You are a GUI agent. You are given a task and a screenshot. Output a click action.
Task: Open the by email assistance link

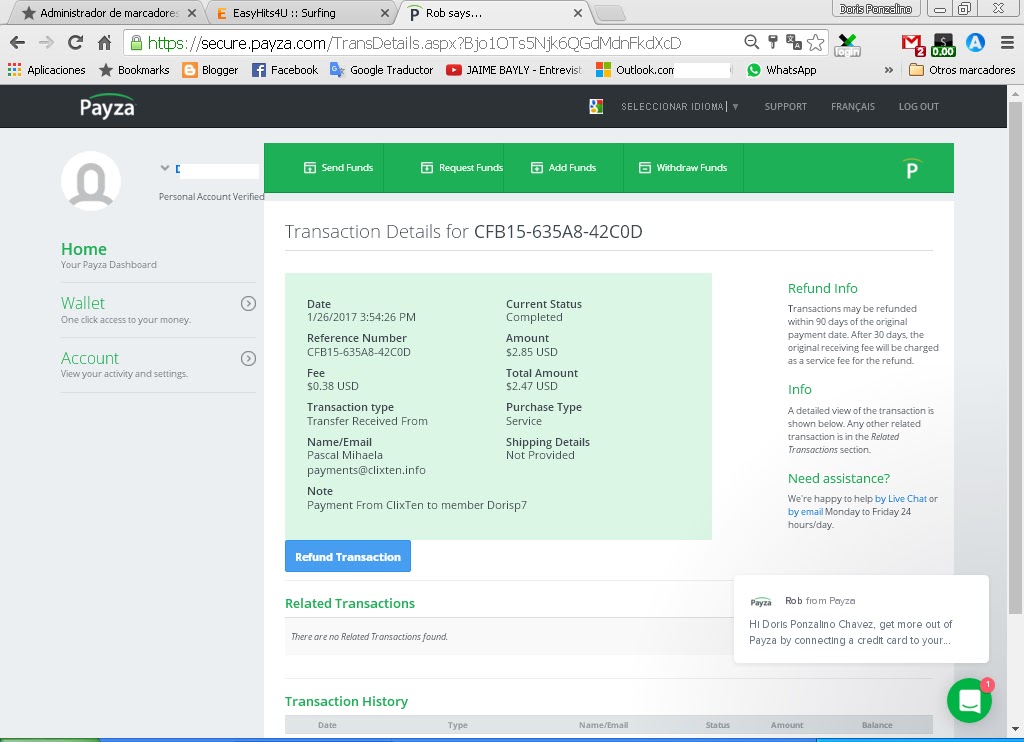805,511
